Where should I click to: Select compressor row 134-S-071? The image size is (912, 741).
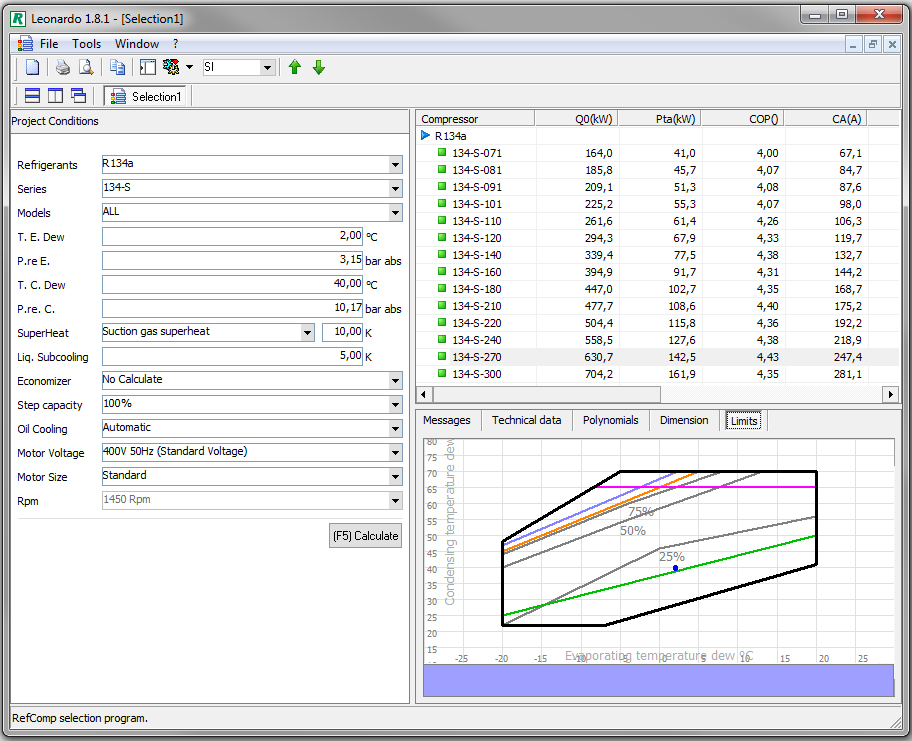657,153
